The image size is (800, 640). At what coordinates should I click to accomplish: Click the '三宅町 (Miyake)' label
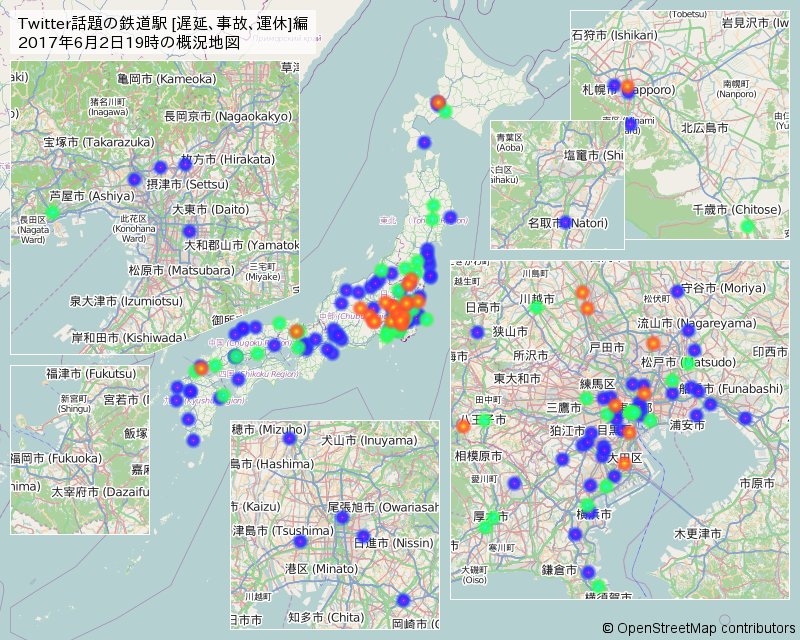(x=263, y=272)
